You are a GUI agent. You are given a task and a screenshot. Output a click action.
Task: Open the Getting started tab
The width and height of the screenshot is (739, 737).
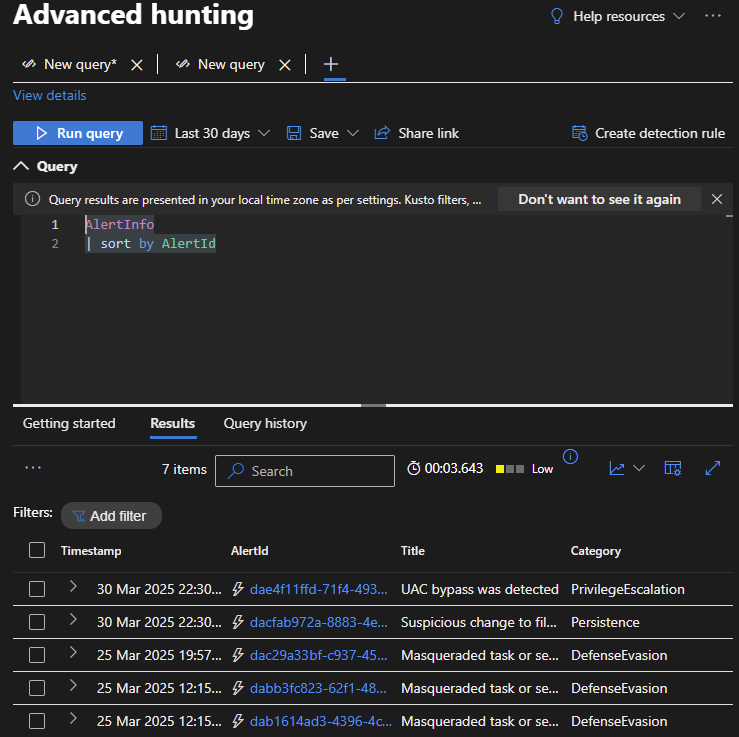[69, 423]
